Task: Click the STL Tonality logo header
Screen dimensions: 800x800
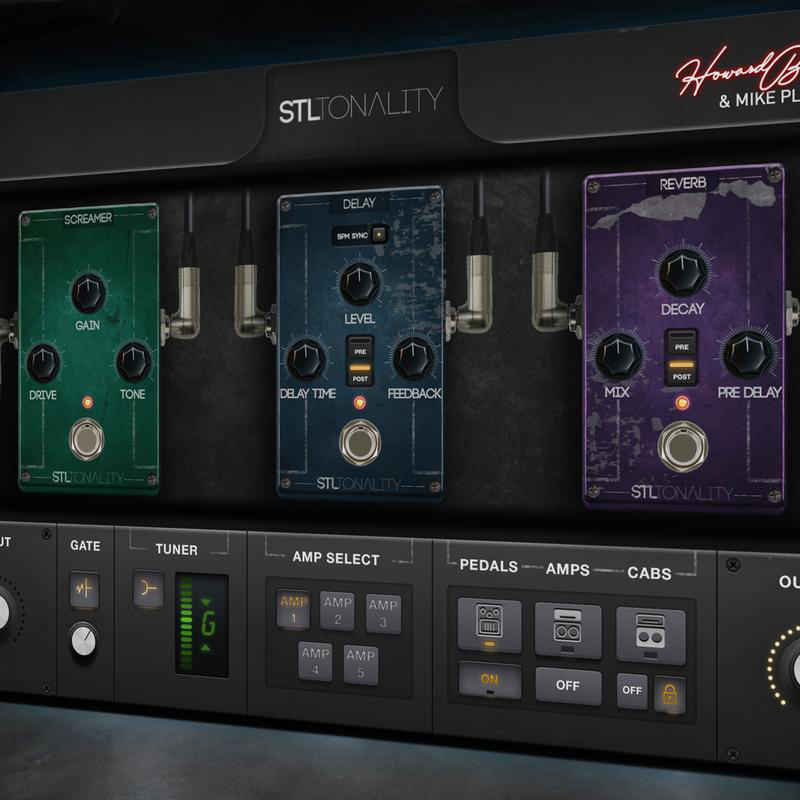Action: tap(361, 105)
